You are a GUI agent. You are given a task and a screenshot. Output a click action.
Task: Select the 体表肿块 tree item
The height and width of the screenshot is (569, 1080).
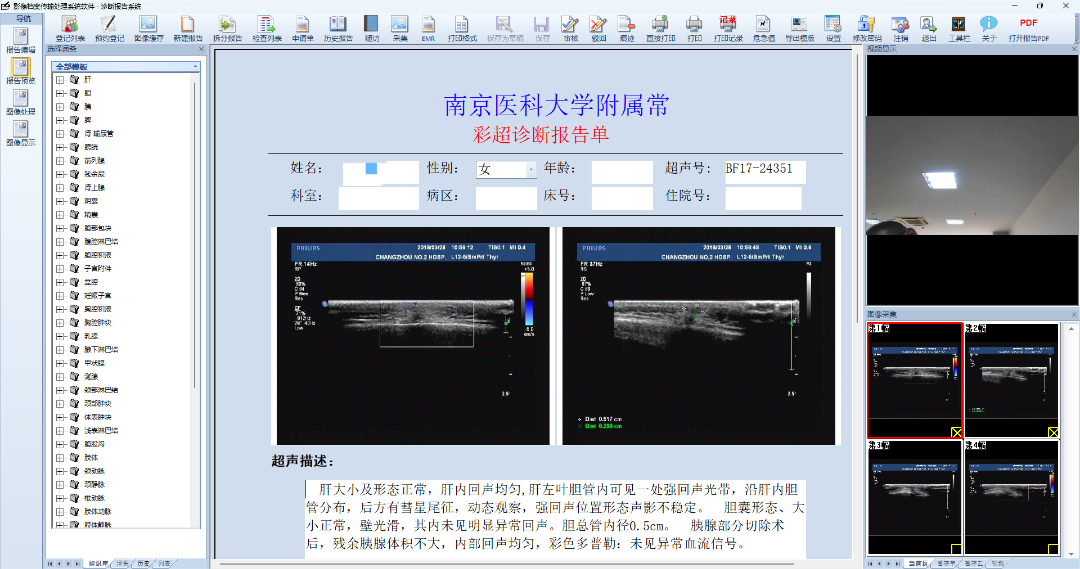point(98,417)
